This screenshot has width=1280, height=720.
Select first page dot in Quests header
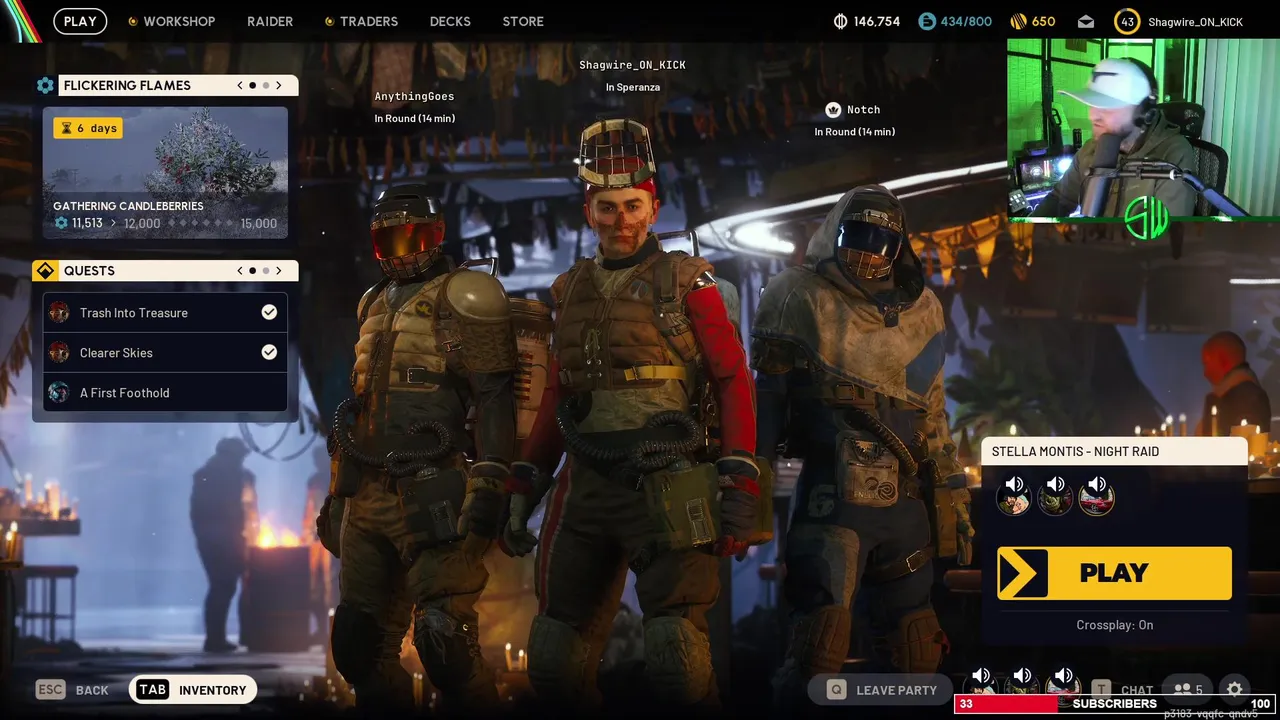click(252, 270)
